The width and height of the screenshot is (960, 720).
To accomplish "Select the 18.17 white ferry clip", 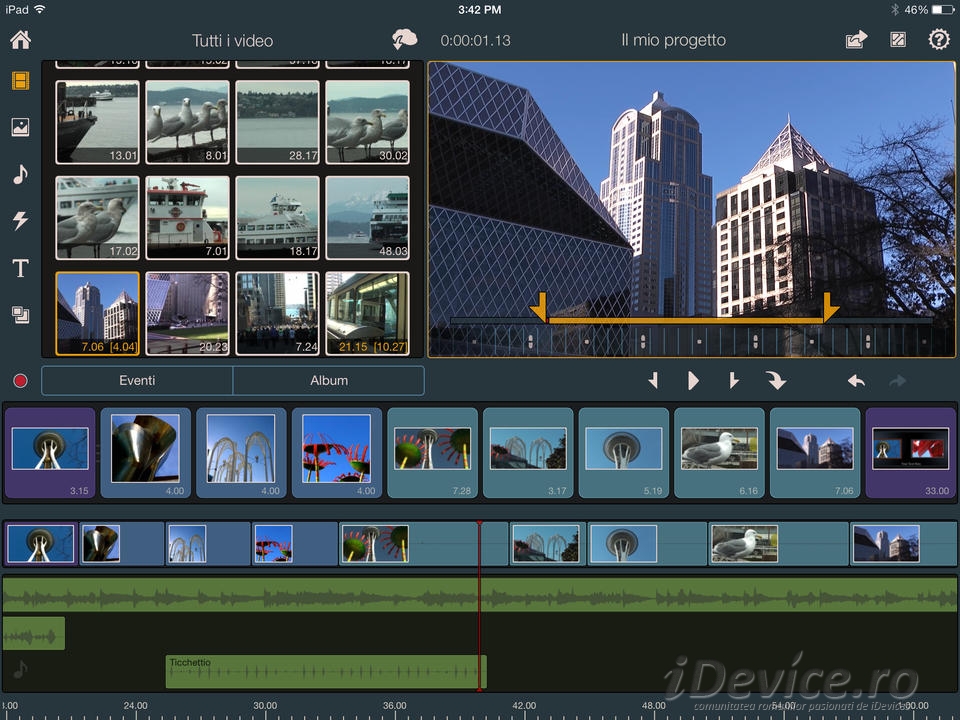I will pos(277,218).
